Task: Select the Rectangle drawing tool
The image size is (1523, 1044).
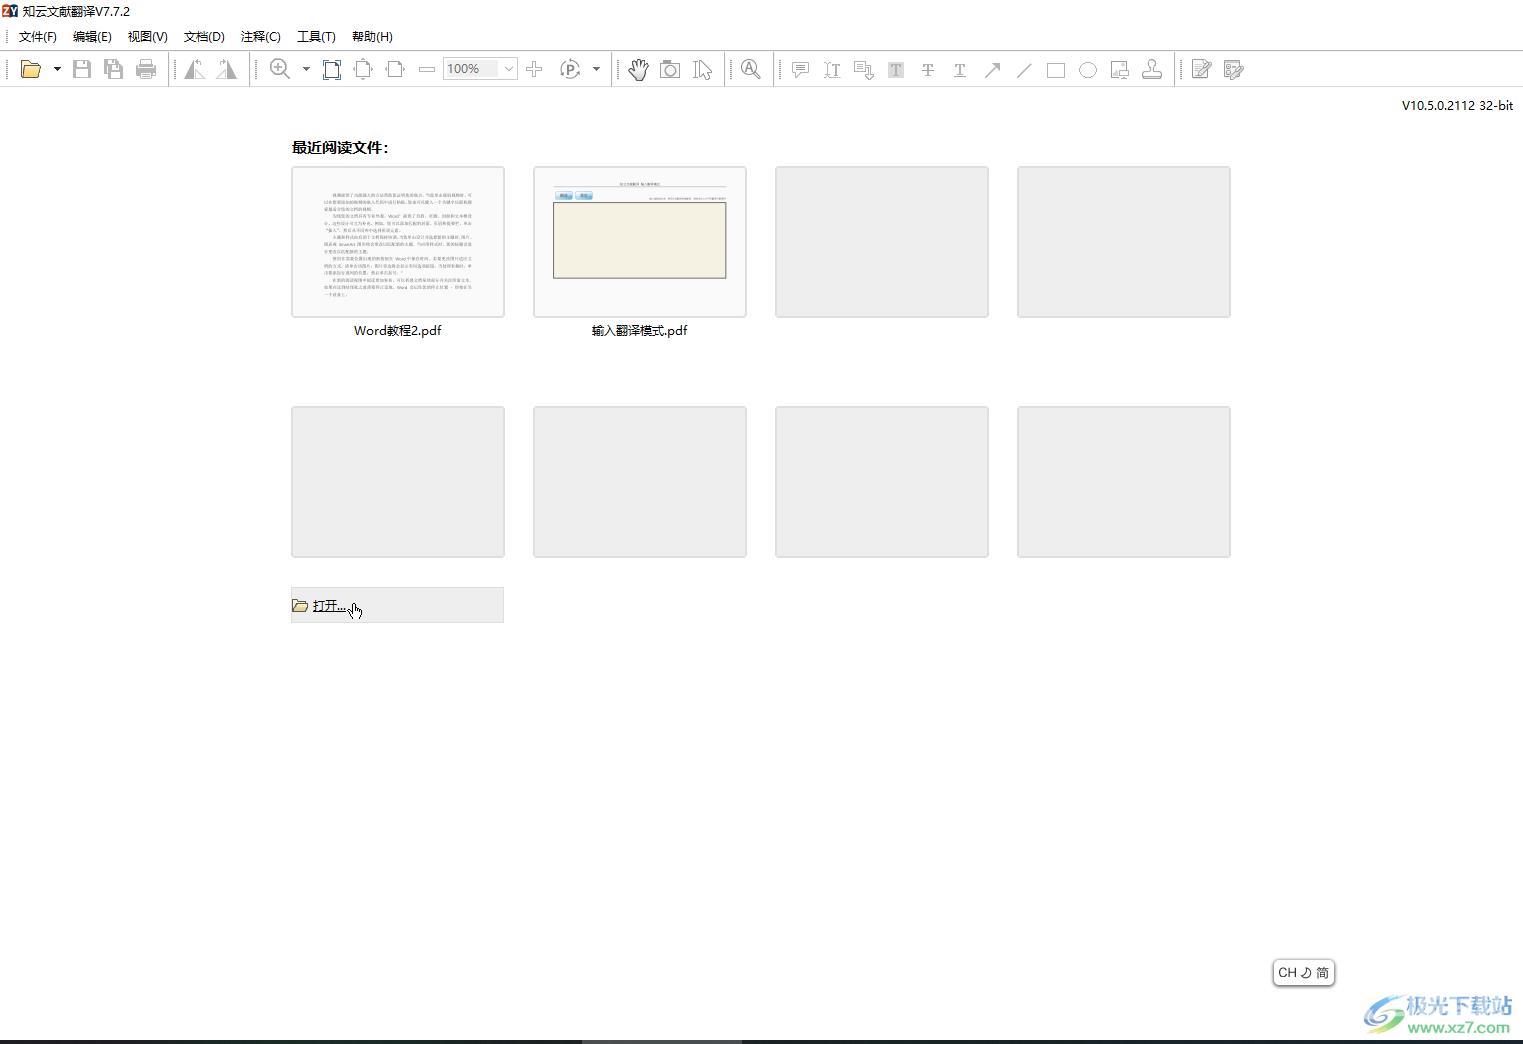Action: tap(1056, 69)
